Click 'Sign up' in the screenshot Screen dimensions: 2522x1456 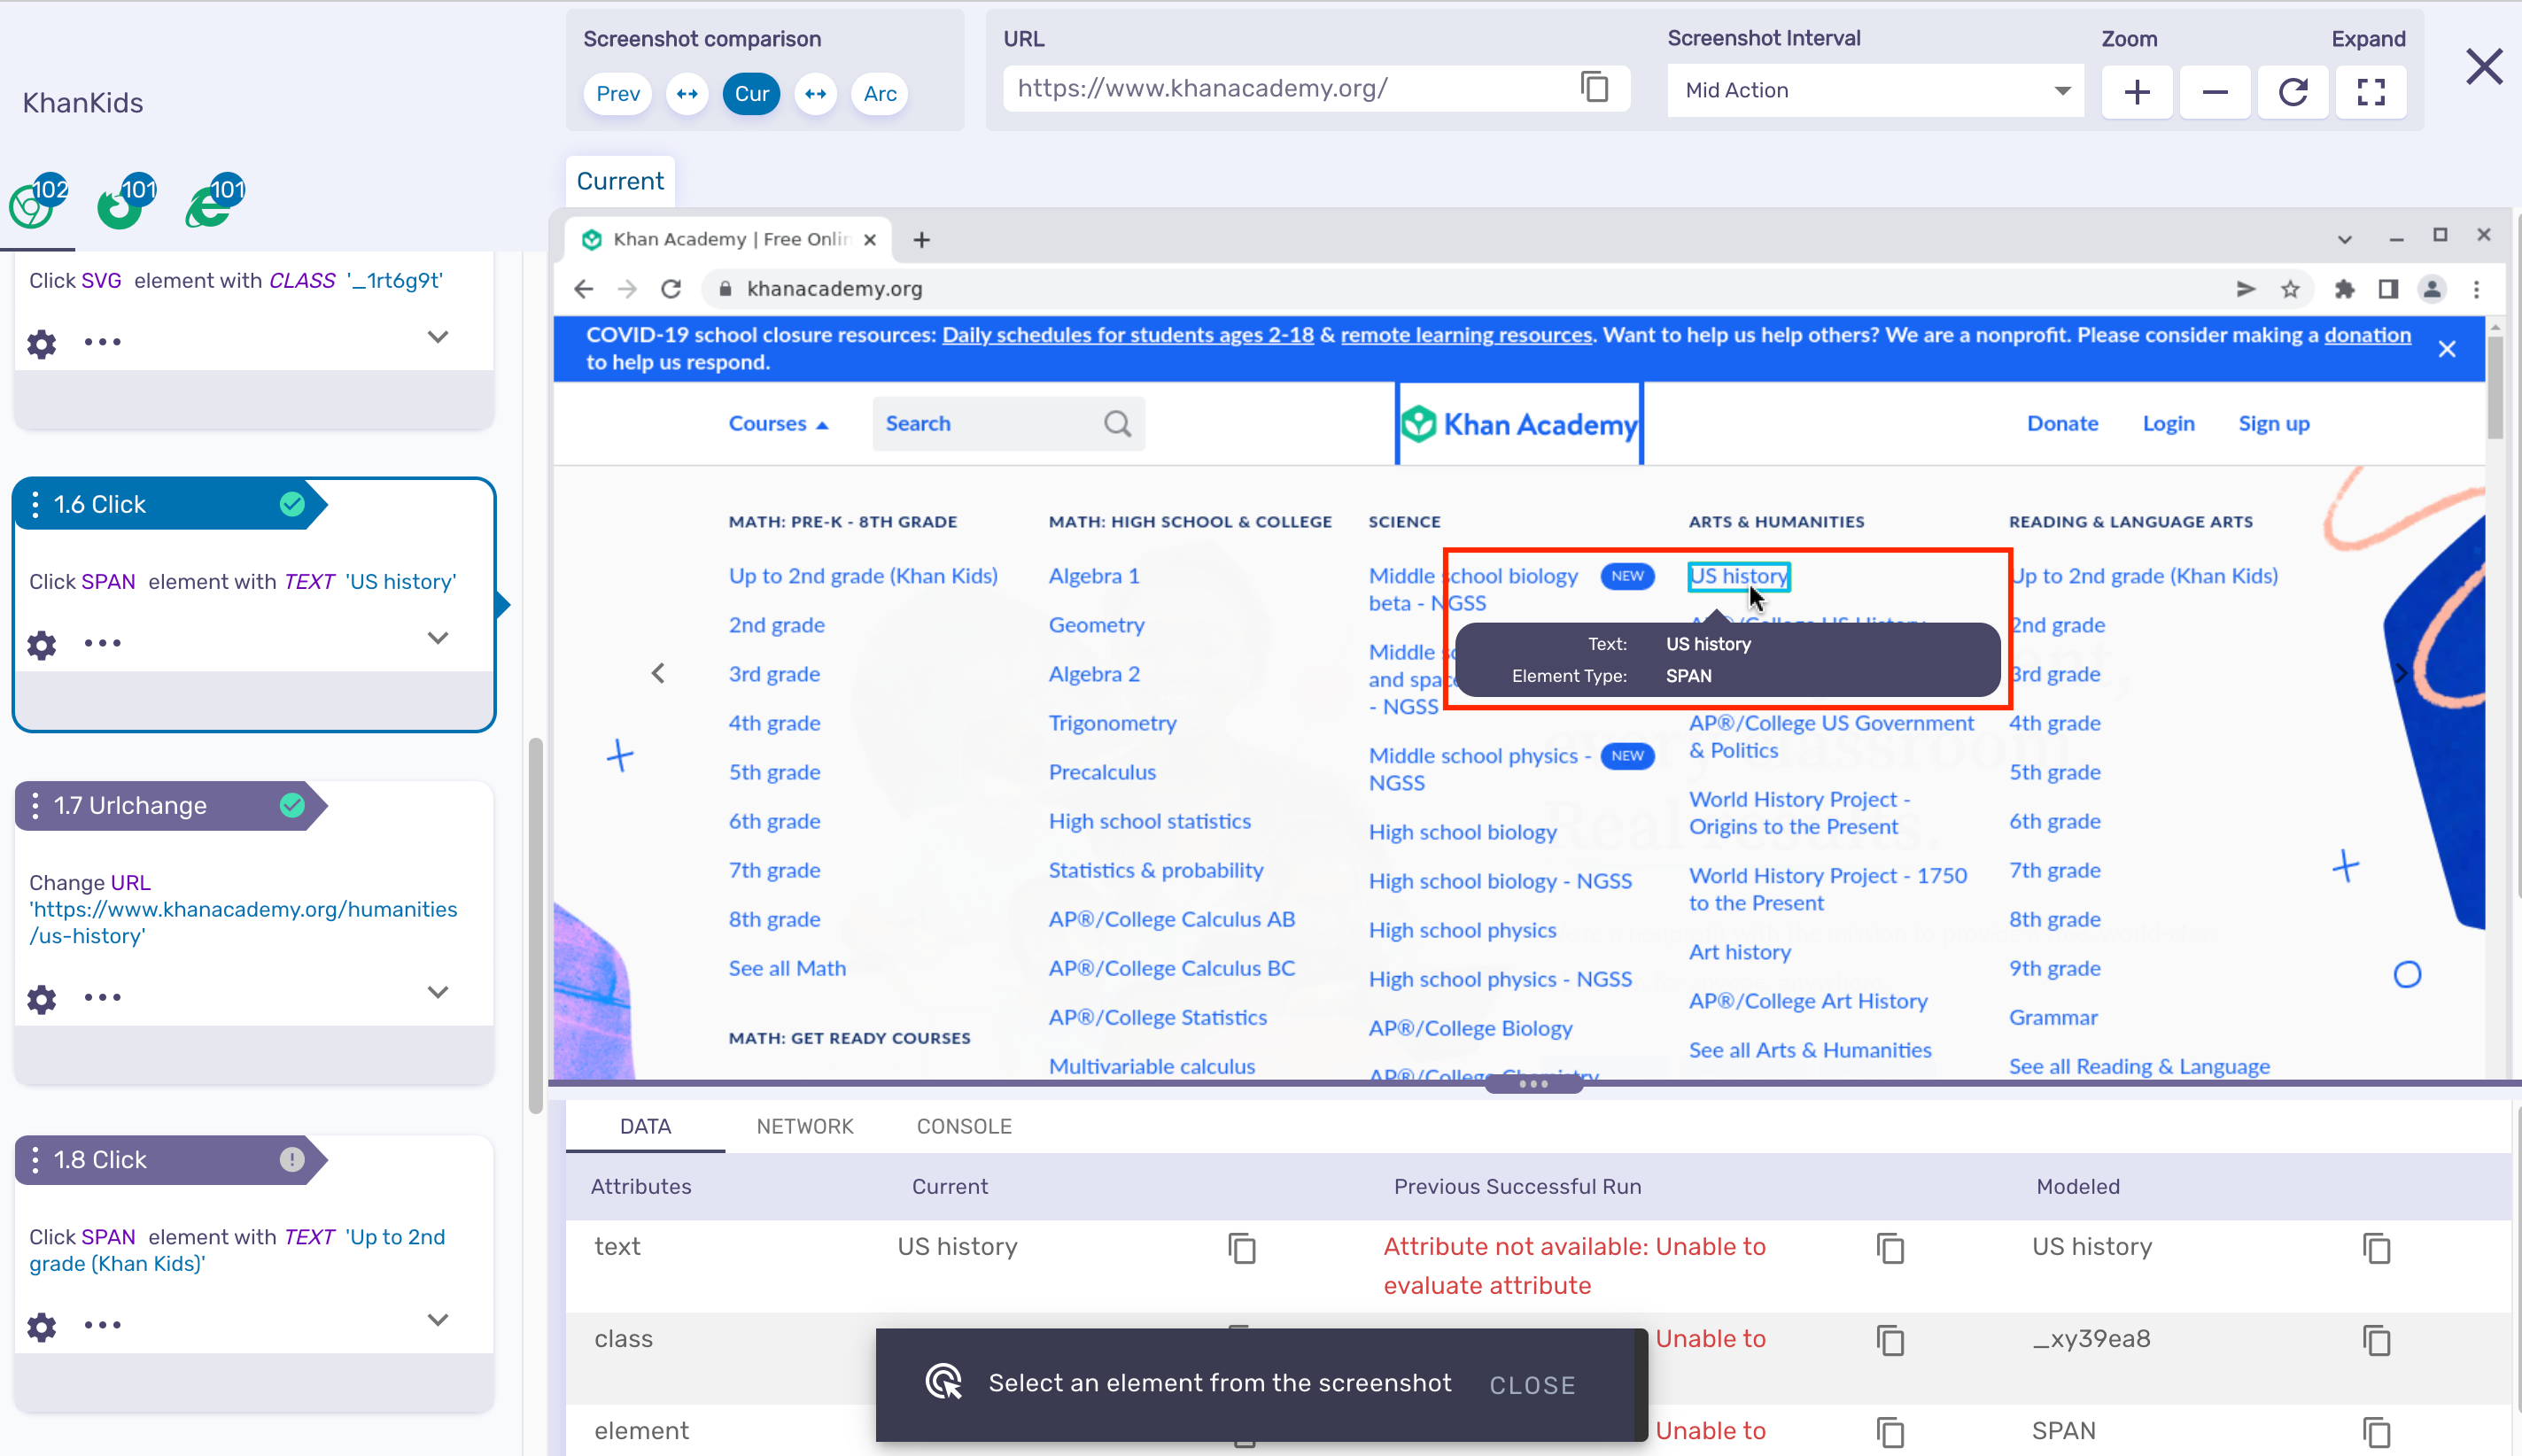tap(2274, 424)
